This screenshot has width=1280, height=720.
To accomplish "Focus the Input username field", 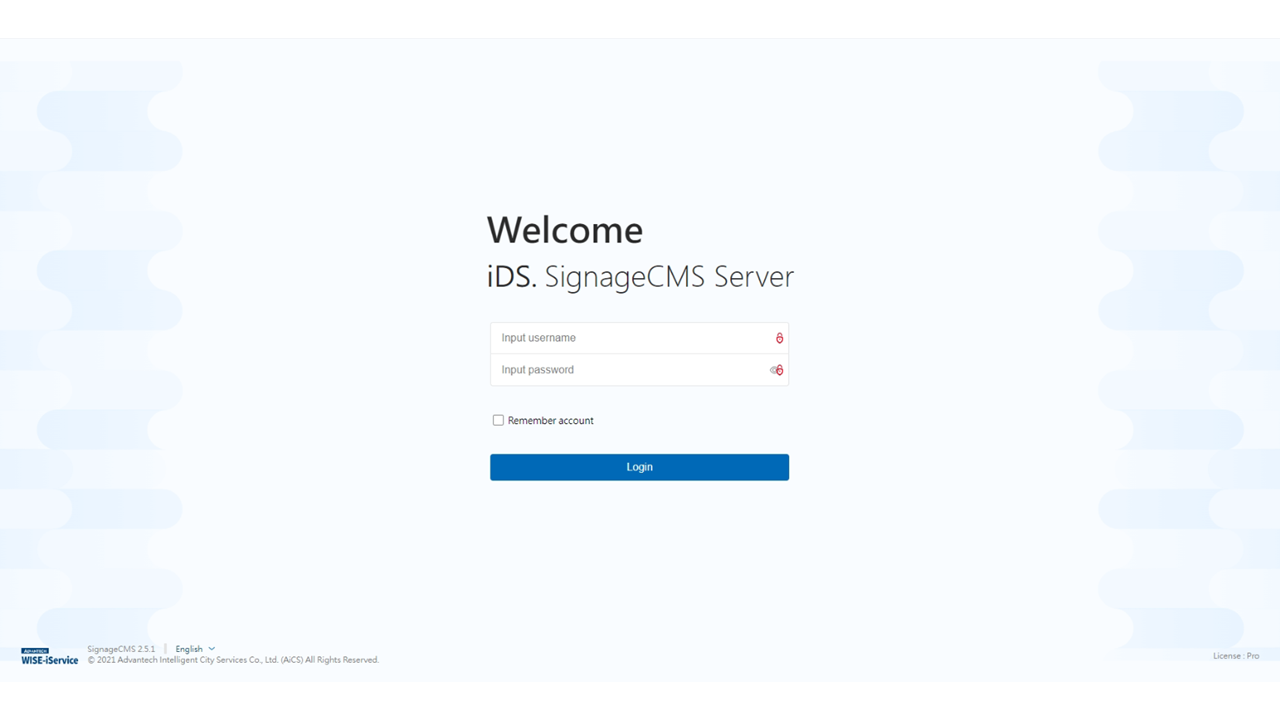I will click(x=630, y=338).
